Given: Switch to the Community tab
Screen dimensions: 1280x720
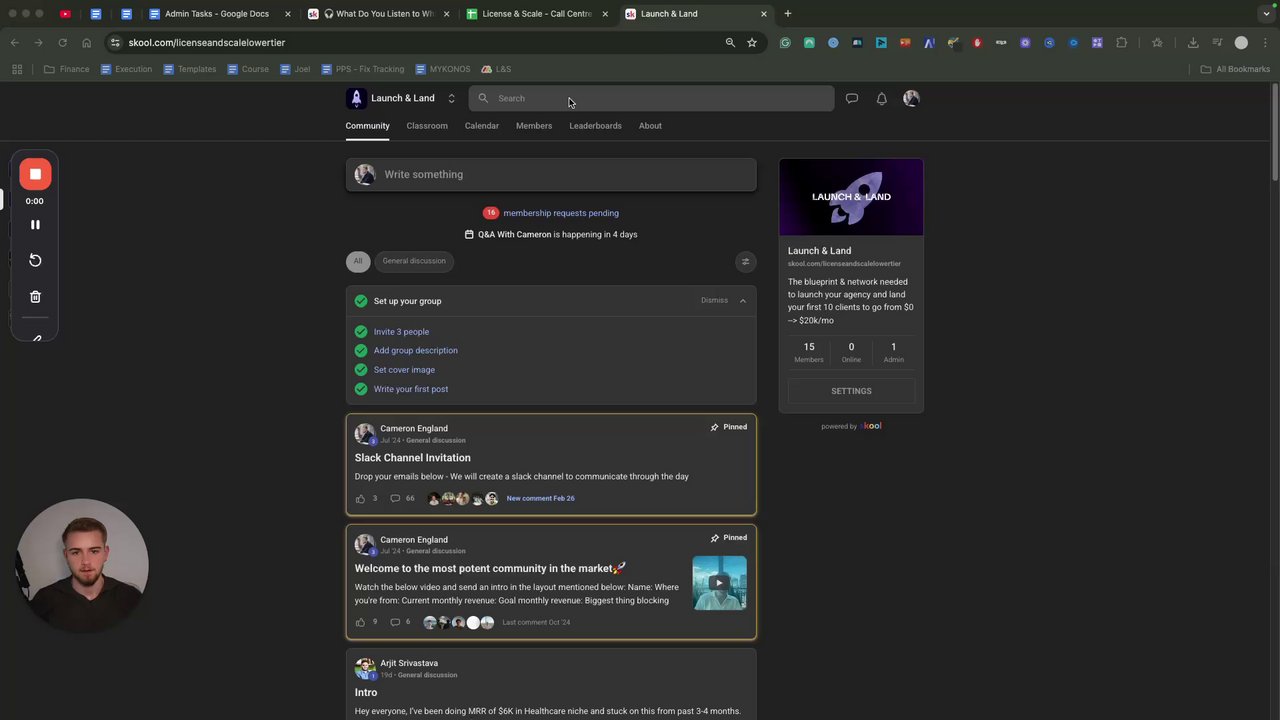Looking at the screenshot, I should coord(367,126).
